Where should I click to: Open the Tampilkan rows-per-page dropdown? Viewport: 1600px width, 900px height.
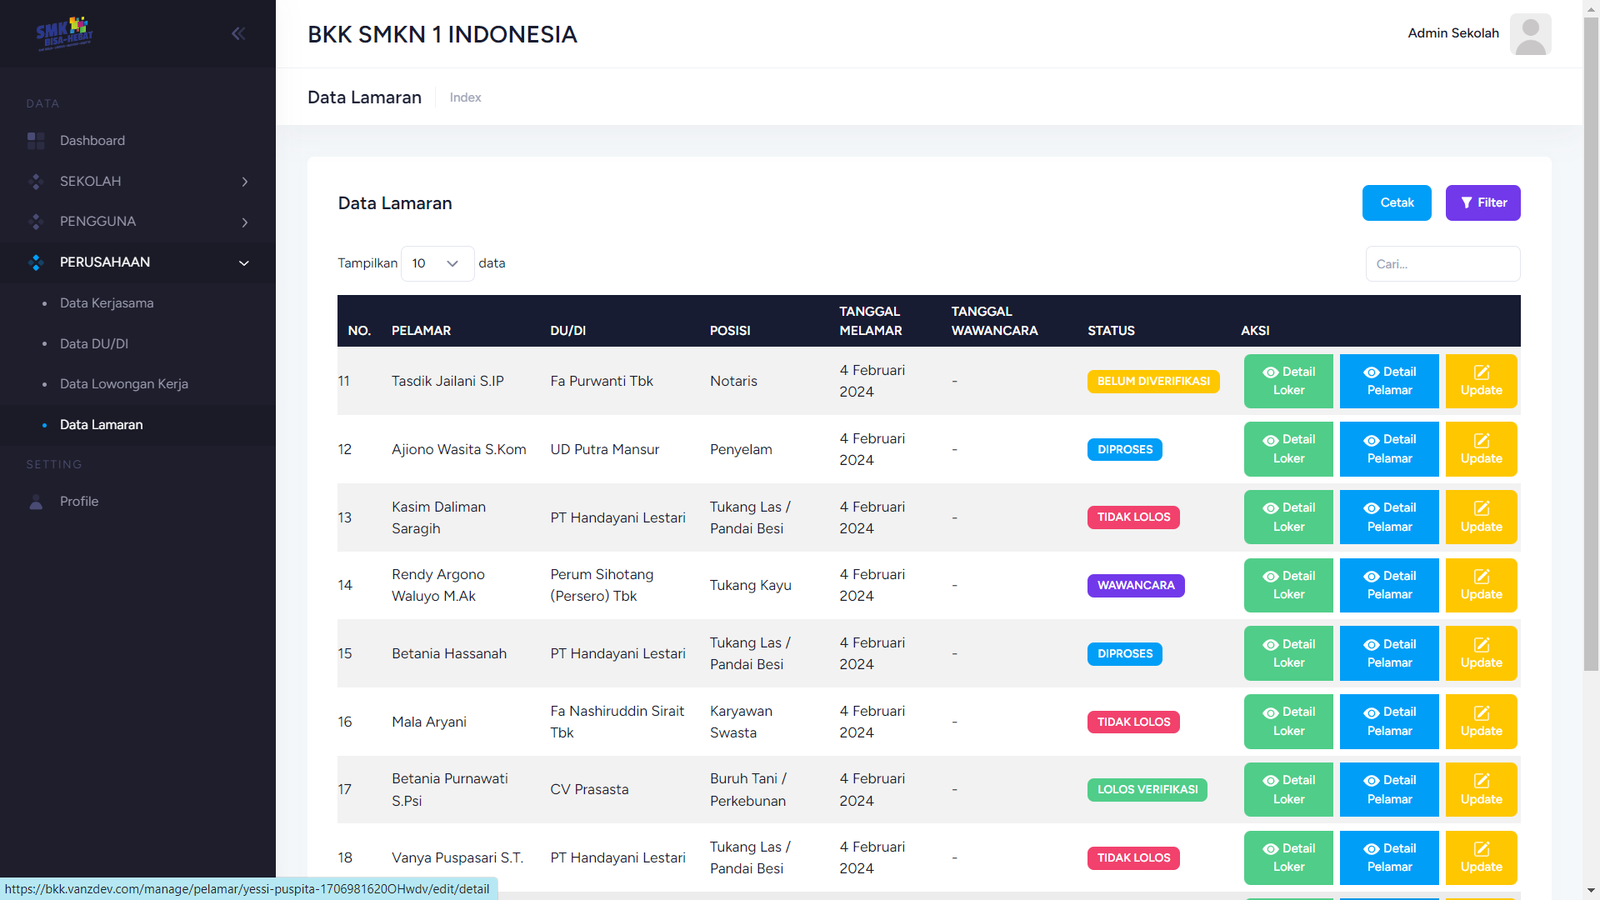tap(437, 264)
